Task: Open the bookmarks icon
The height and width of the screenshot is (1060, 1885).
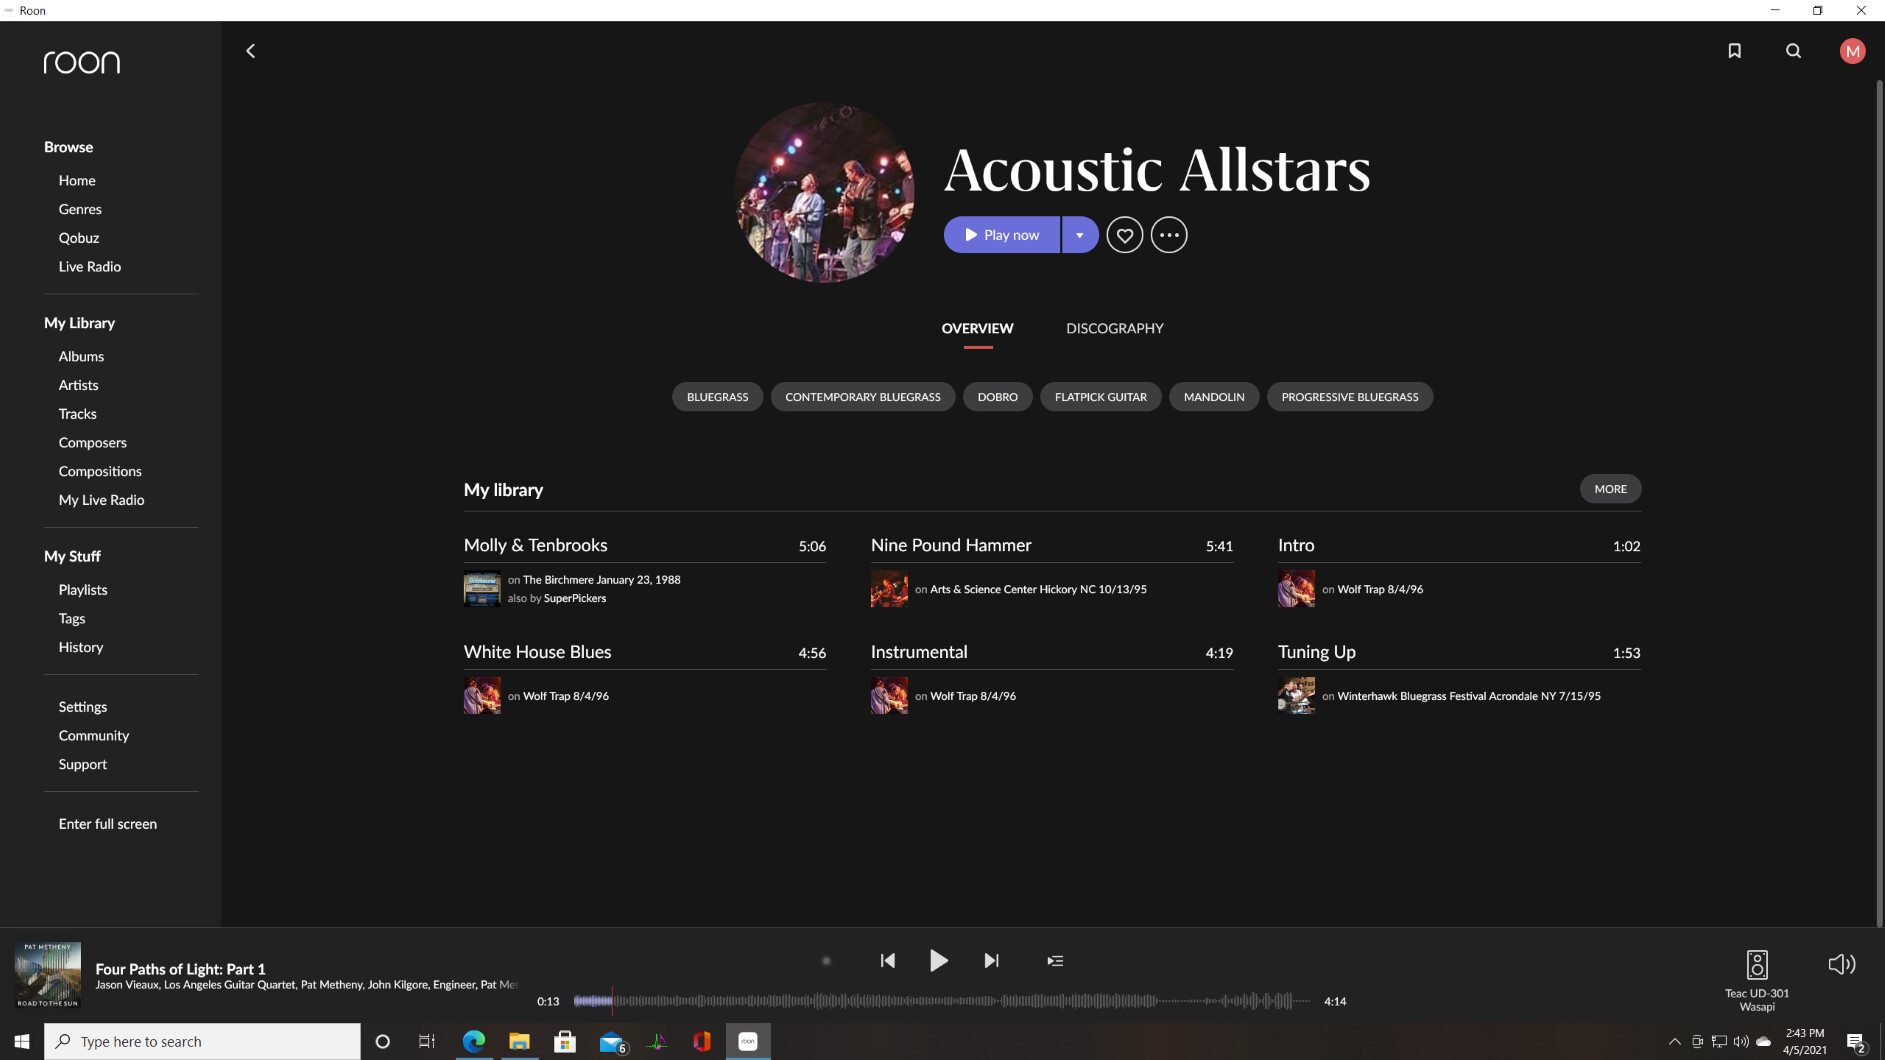Action: click(x=1734, y=51)
